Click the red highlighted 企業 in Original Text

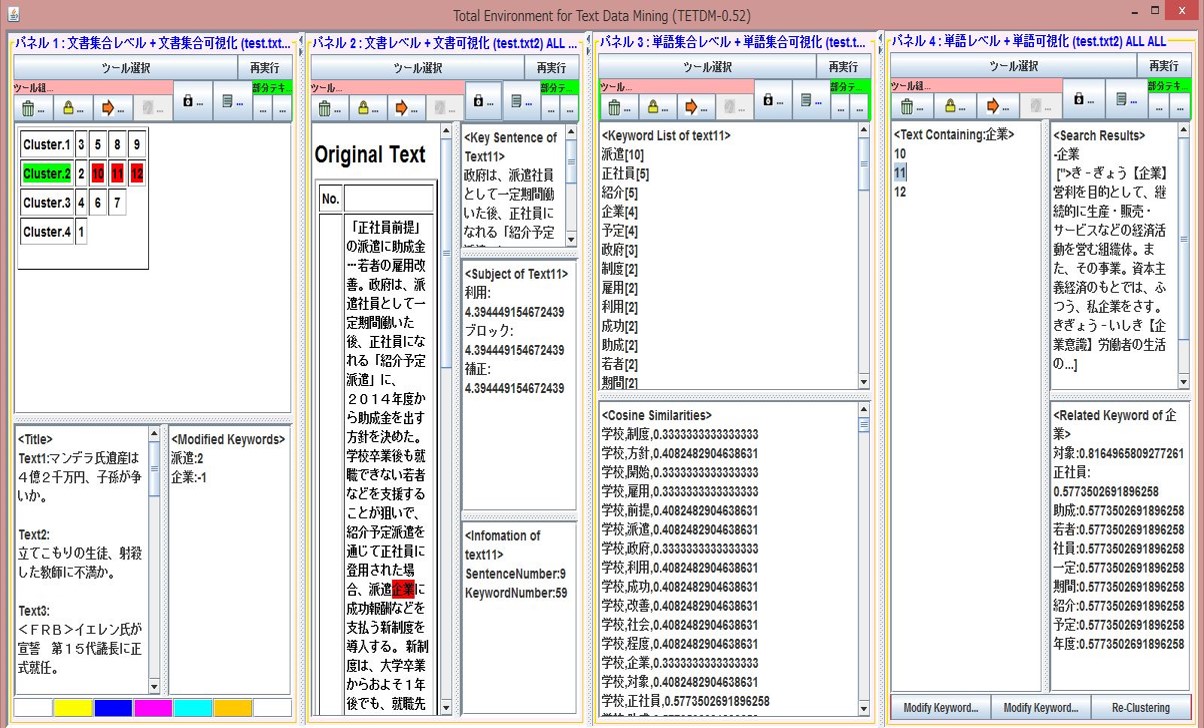pyautogui.click(x=403, y=588)
